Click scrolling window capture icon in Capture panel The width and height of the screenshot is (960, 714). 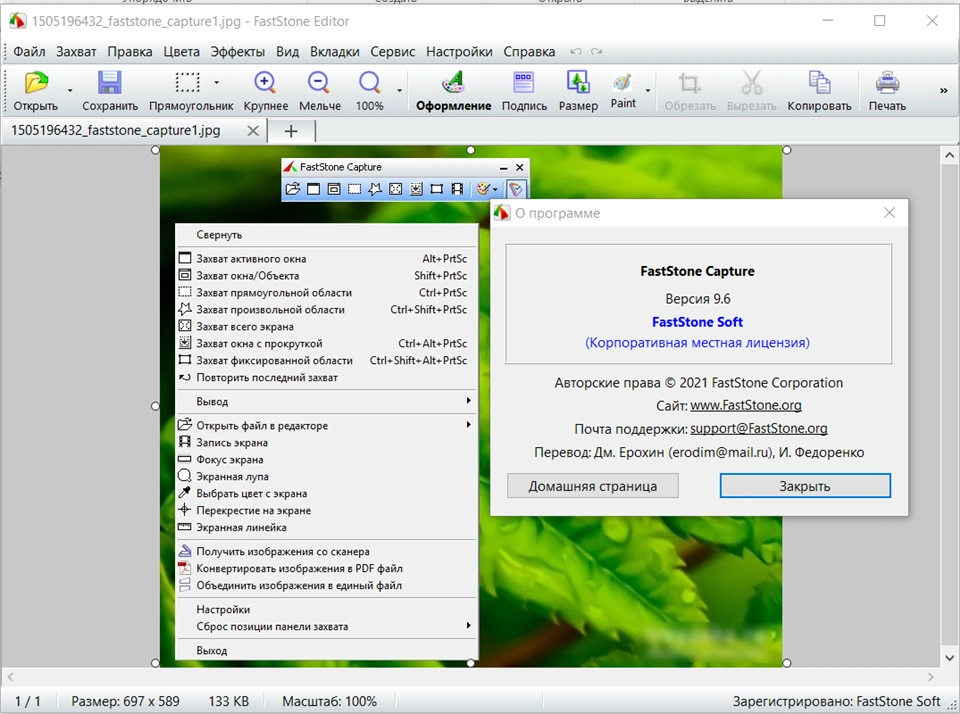pyautogui.click(x=416, y=189)
